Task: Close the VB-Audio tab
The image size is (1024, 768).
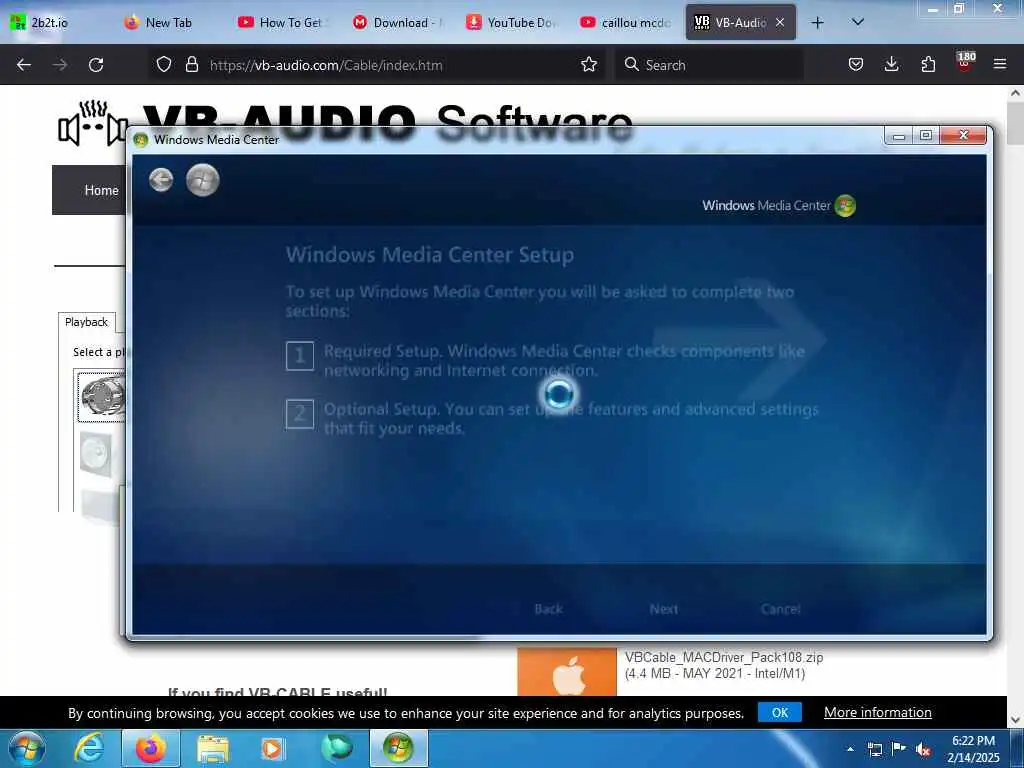Action: 780,23
